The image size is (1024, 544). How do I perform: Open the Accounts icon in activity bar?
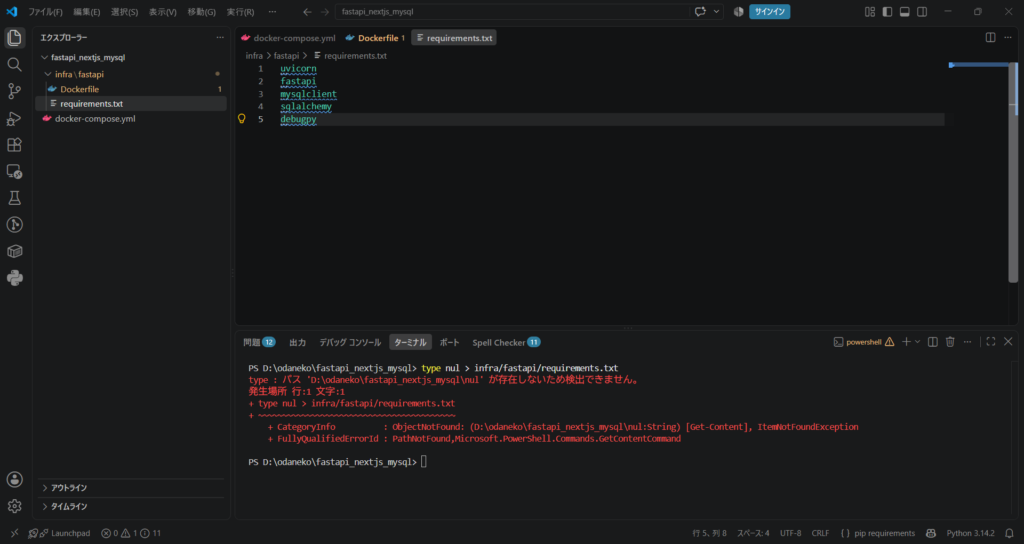14,479
